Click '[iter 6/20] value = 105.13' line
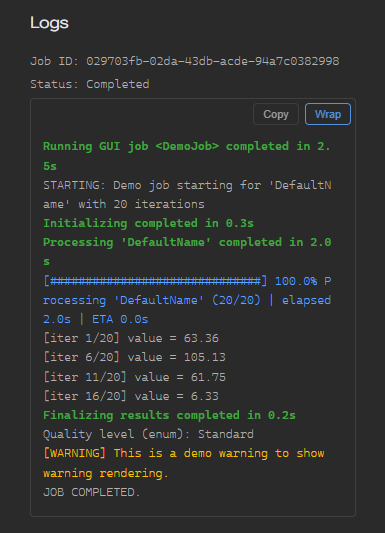385x533 pixels. [134, 357]
